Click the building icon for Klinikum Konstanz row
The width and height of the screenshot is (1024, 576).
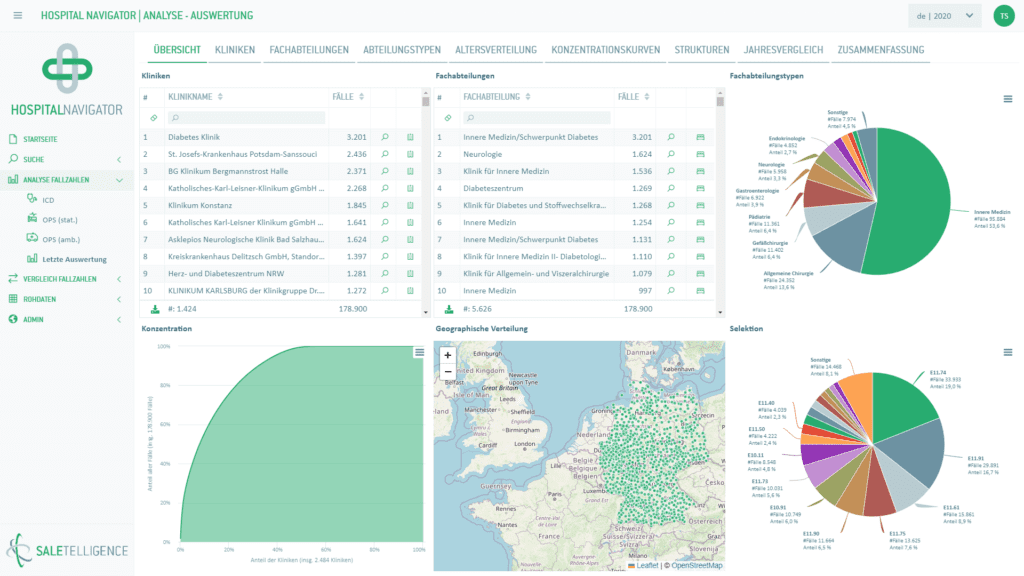[x=409, y=206]
